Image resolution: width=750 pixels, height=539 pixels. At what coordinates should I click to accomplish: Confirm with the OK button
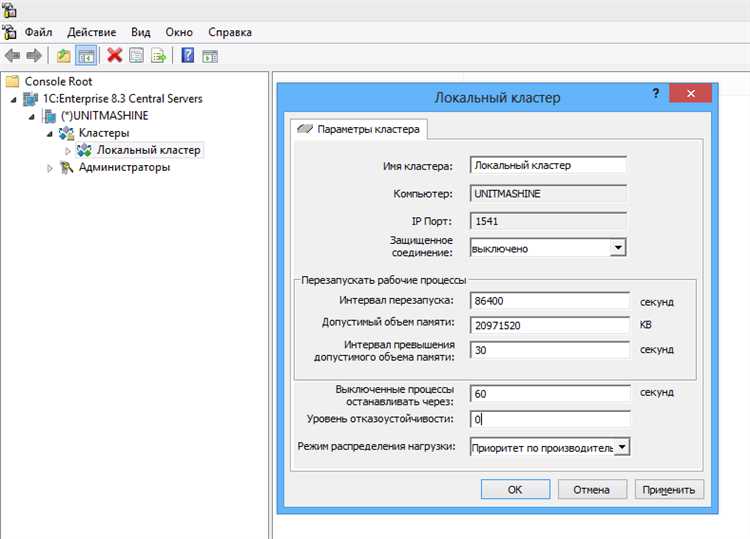pyautogui.click(x=515, y=489)
